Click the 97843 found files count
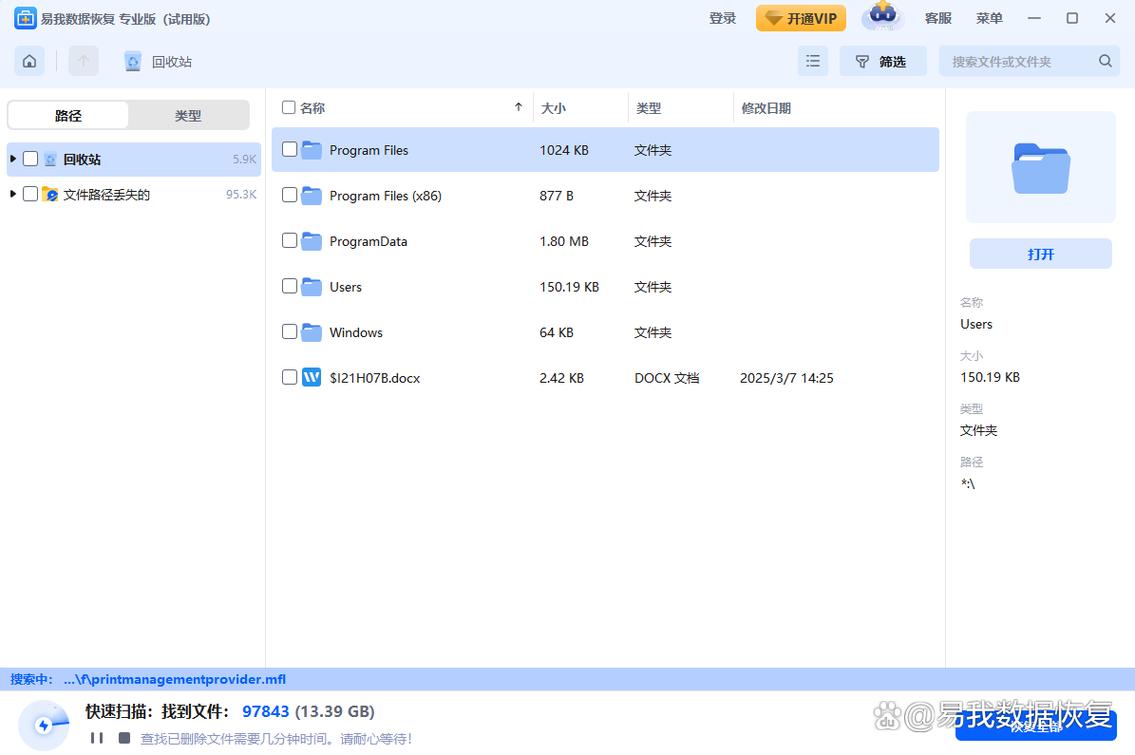Image resolution: width=1135 pixels, height=755 pixels. (x=265, y=712)
